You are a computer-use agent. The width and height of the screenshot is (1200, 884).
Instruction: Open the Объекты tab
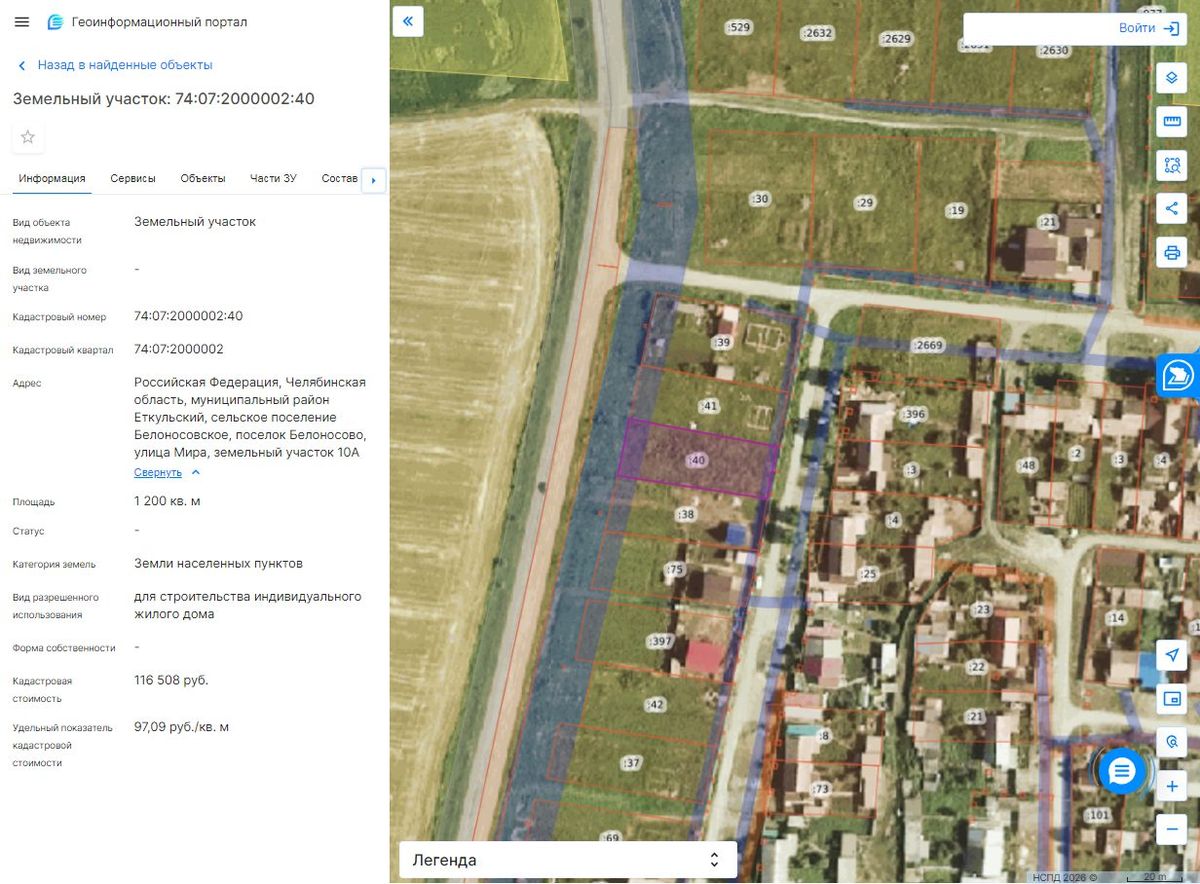point(203,178)
